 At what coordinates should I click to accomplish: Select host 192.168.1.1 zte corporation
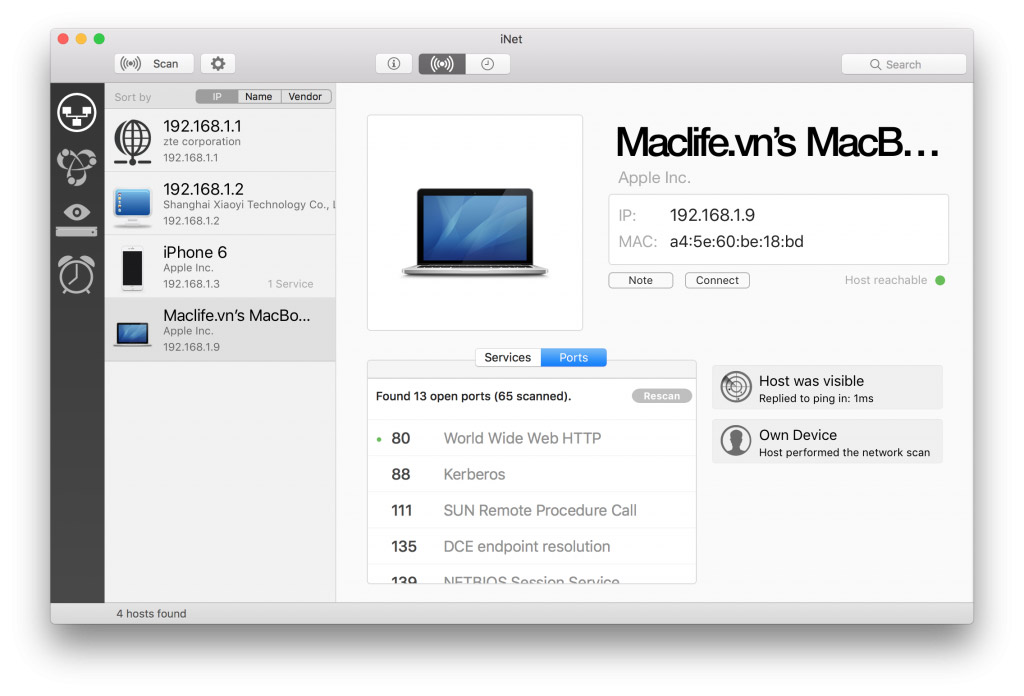[x=220, y=140]
